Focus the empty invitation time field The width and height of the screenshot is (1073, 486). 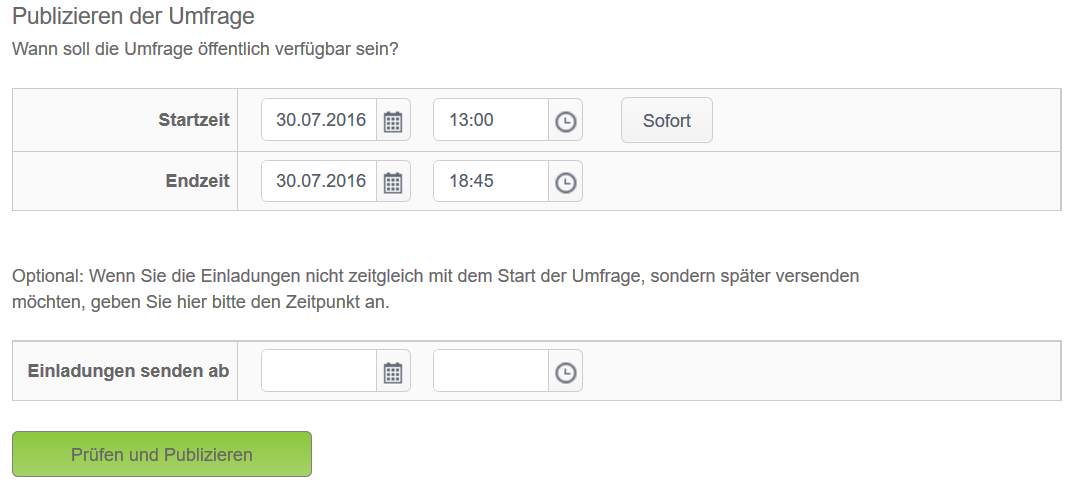click(x=491, y=371)
